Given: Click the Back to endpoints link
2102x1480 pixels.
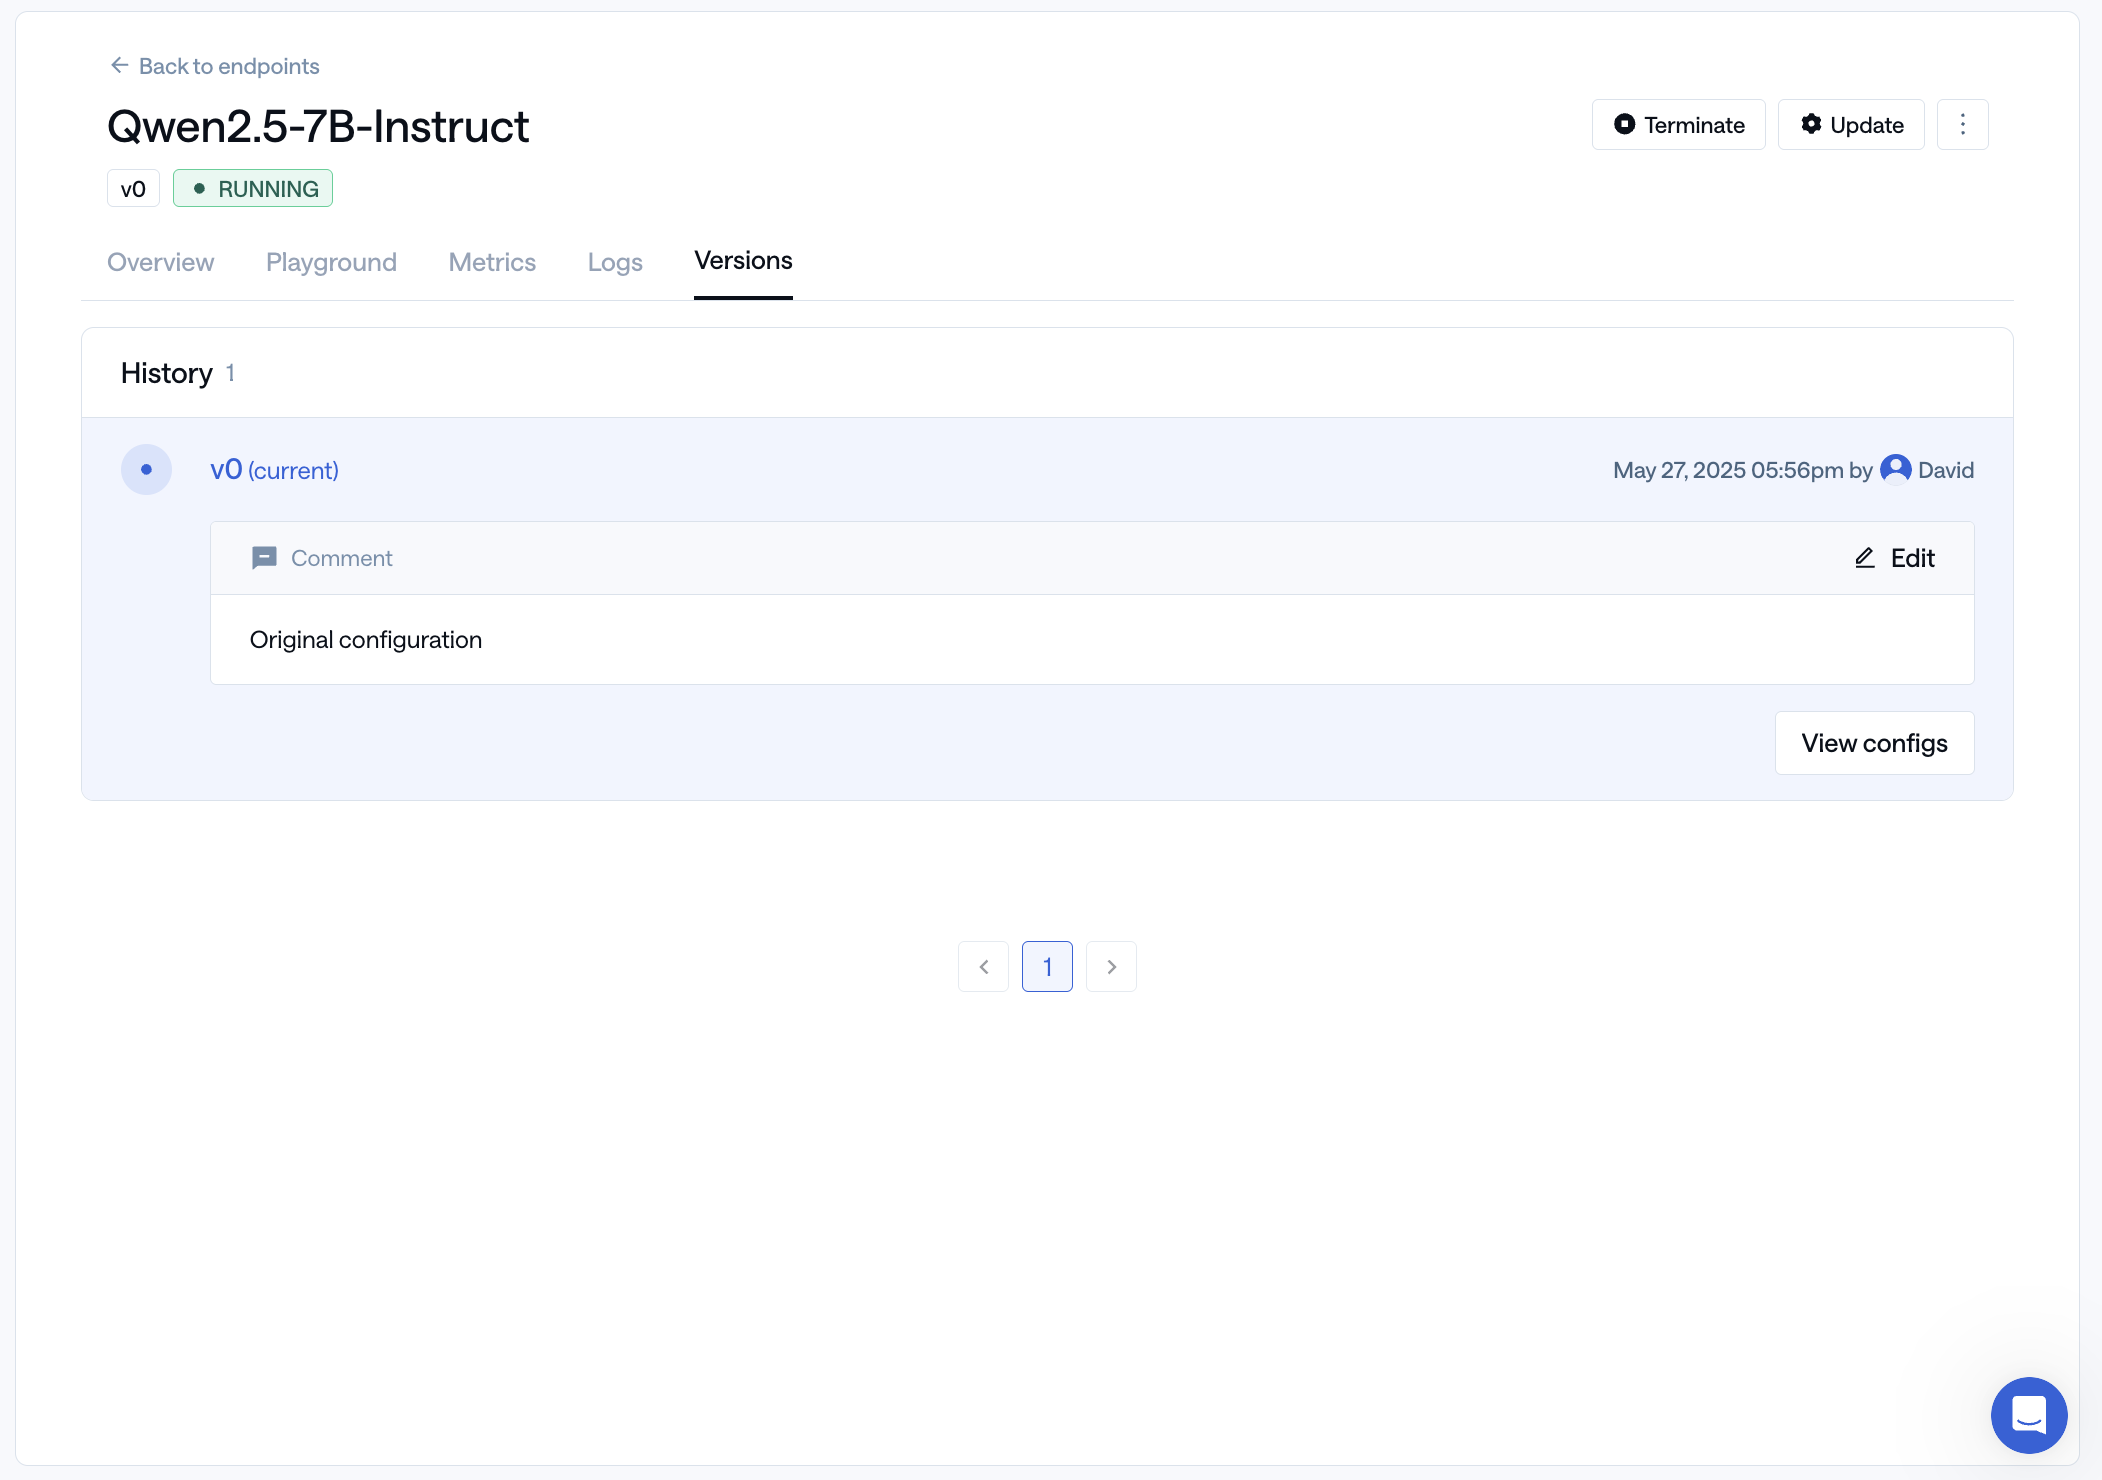Looking at the screenshot, I should [228, 66].
